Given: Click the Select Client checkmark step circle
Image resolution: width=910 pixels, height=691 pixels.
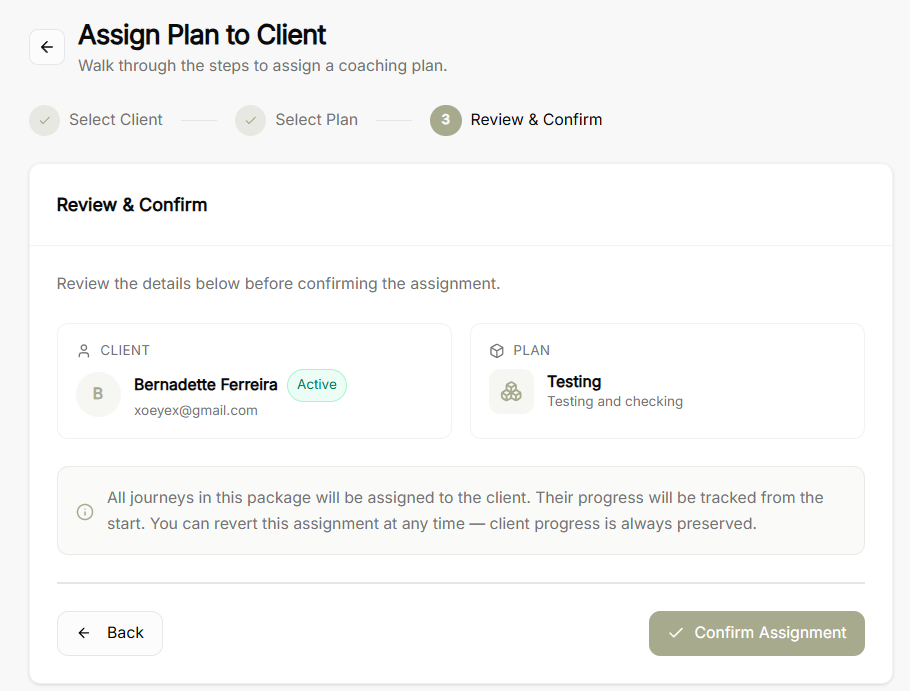Looking at the screenshot, I should click(45, 120).
